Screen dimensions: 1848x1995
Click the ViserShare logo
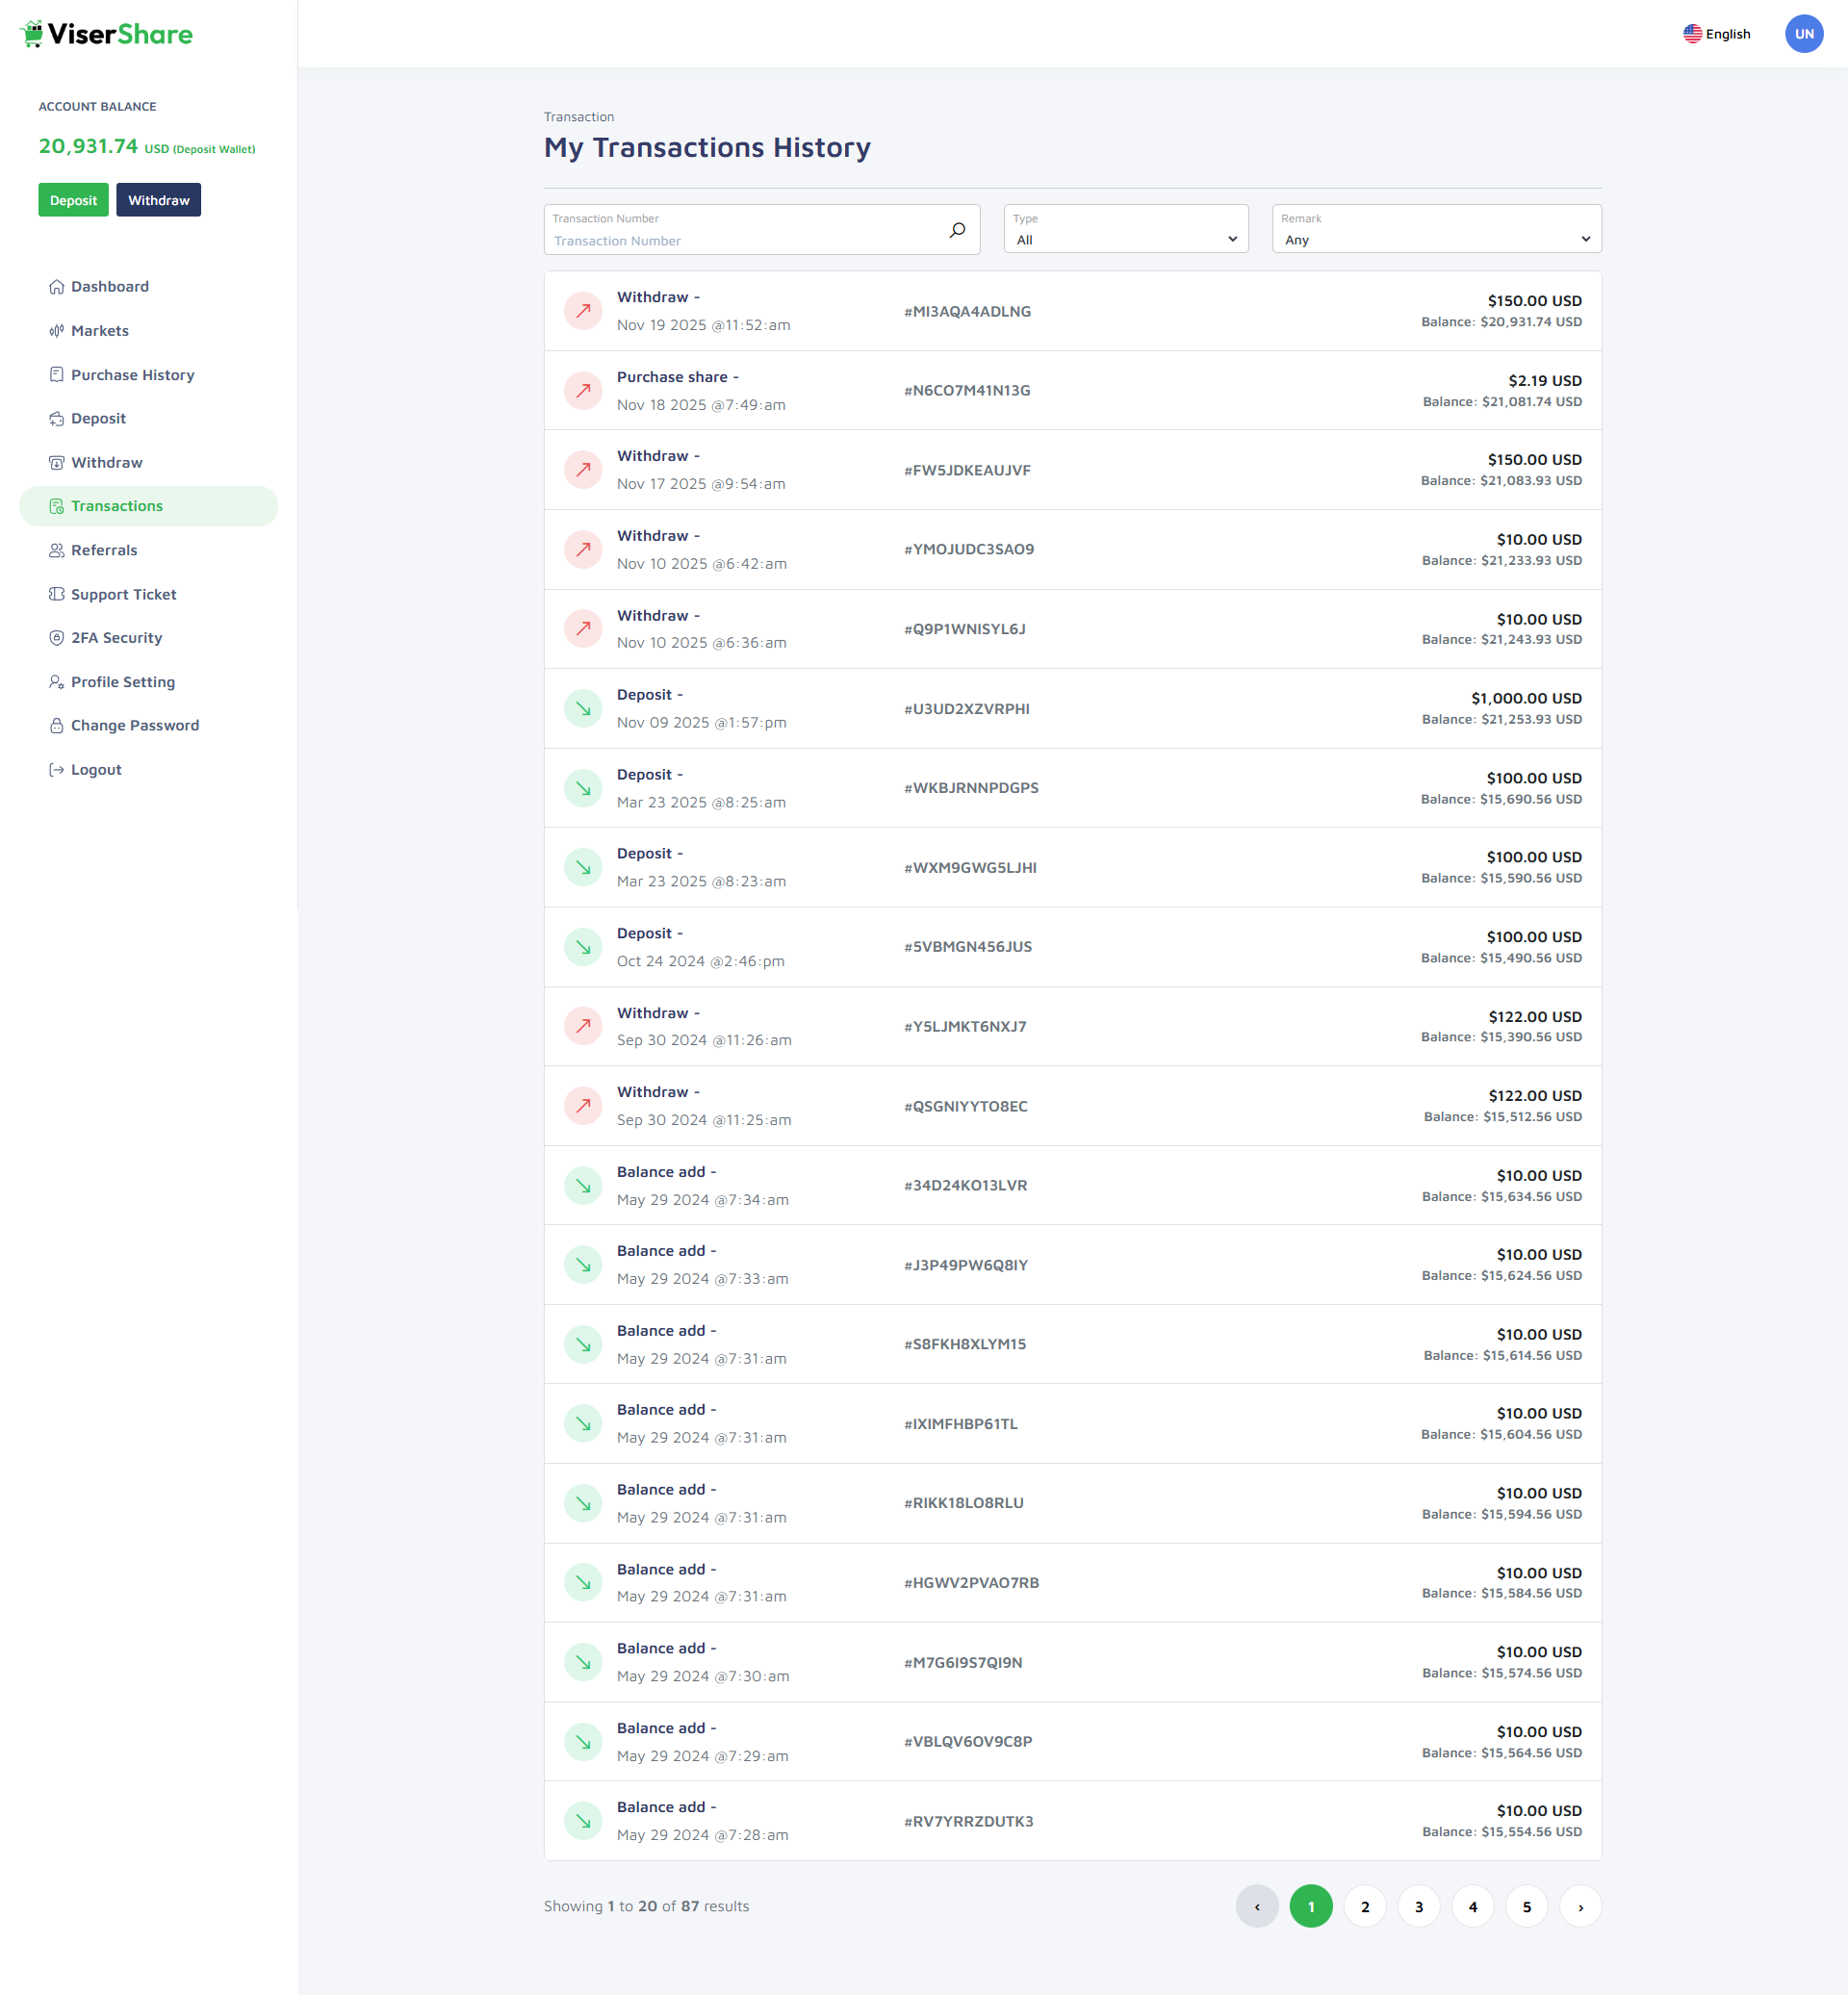[x=106, y=34]
